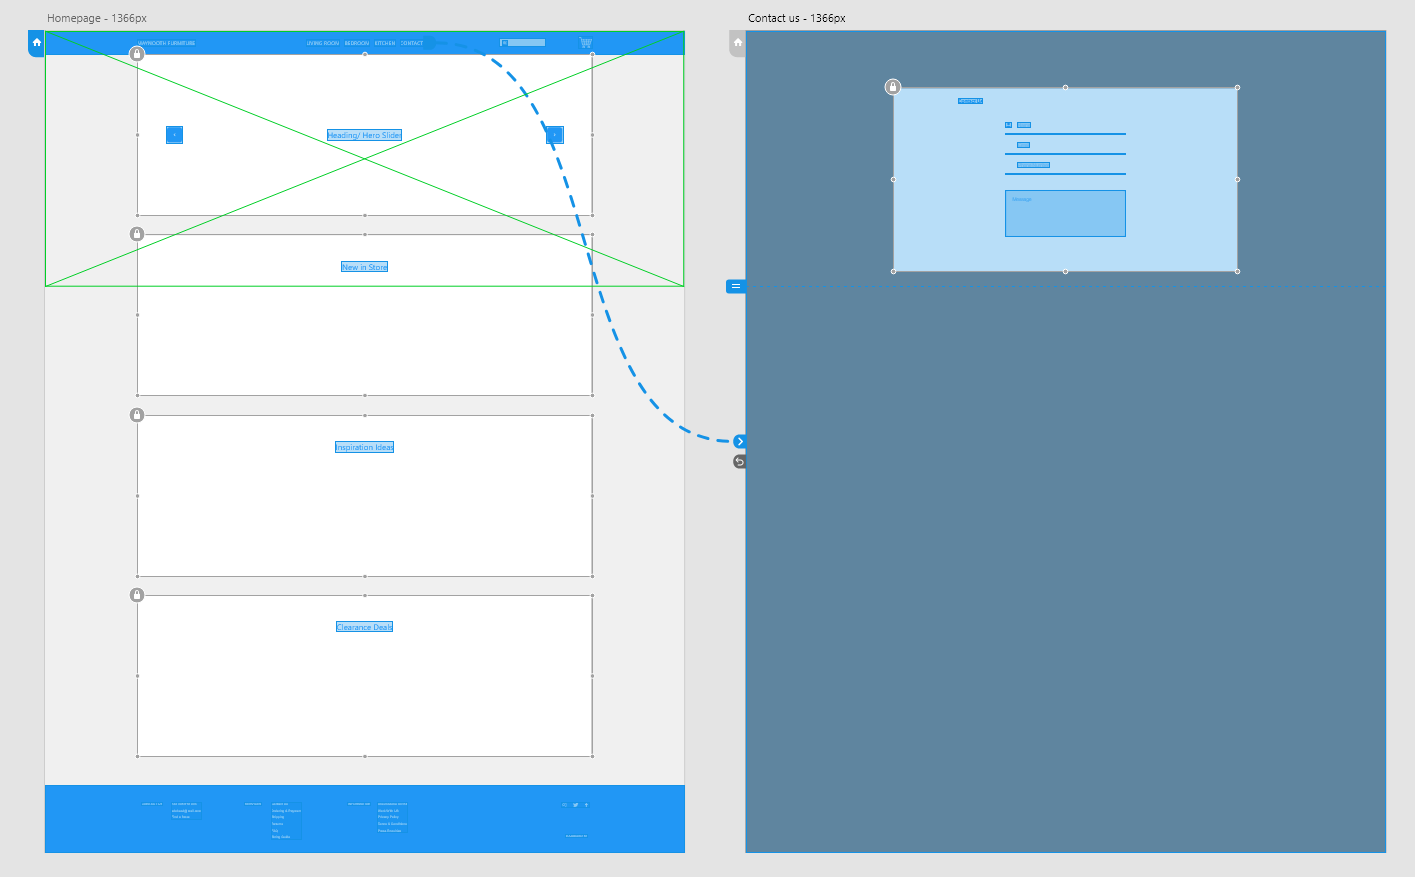Click the Twitter icon in the footer

[575, 805]
